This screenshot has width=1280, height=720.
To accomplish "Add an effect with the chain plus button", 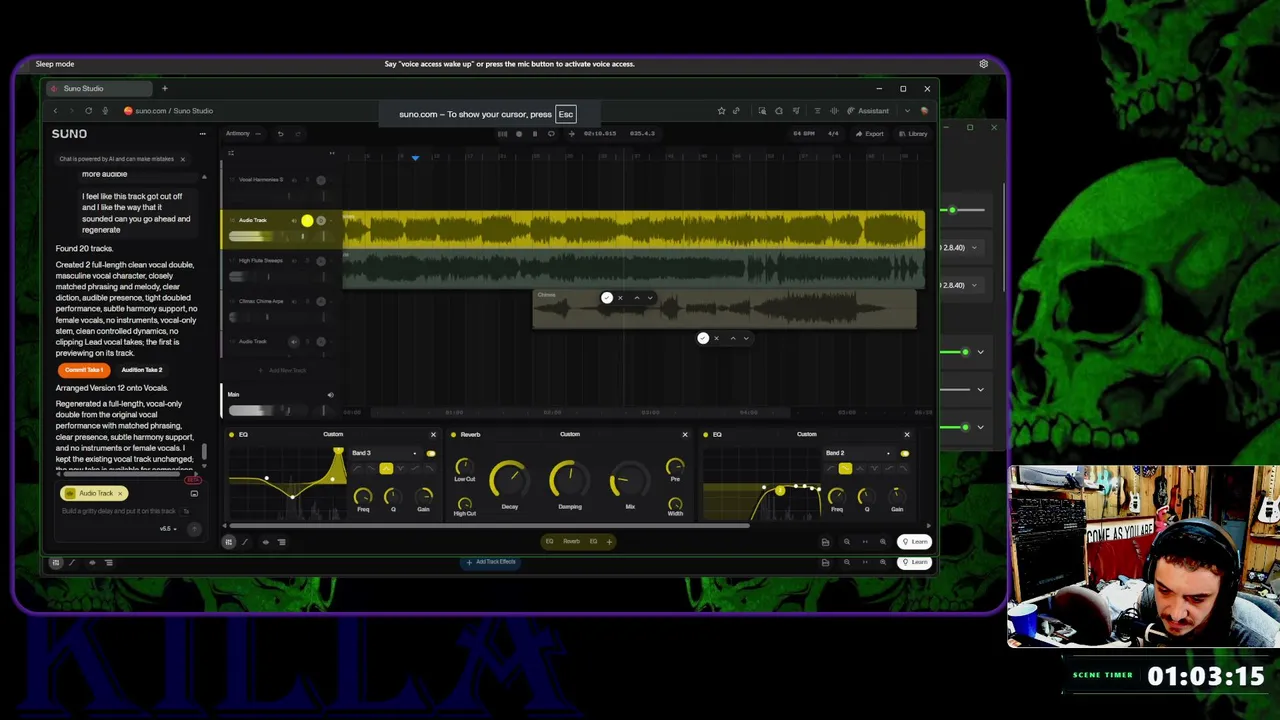I will click(x=609, y=542).
